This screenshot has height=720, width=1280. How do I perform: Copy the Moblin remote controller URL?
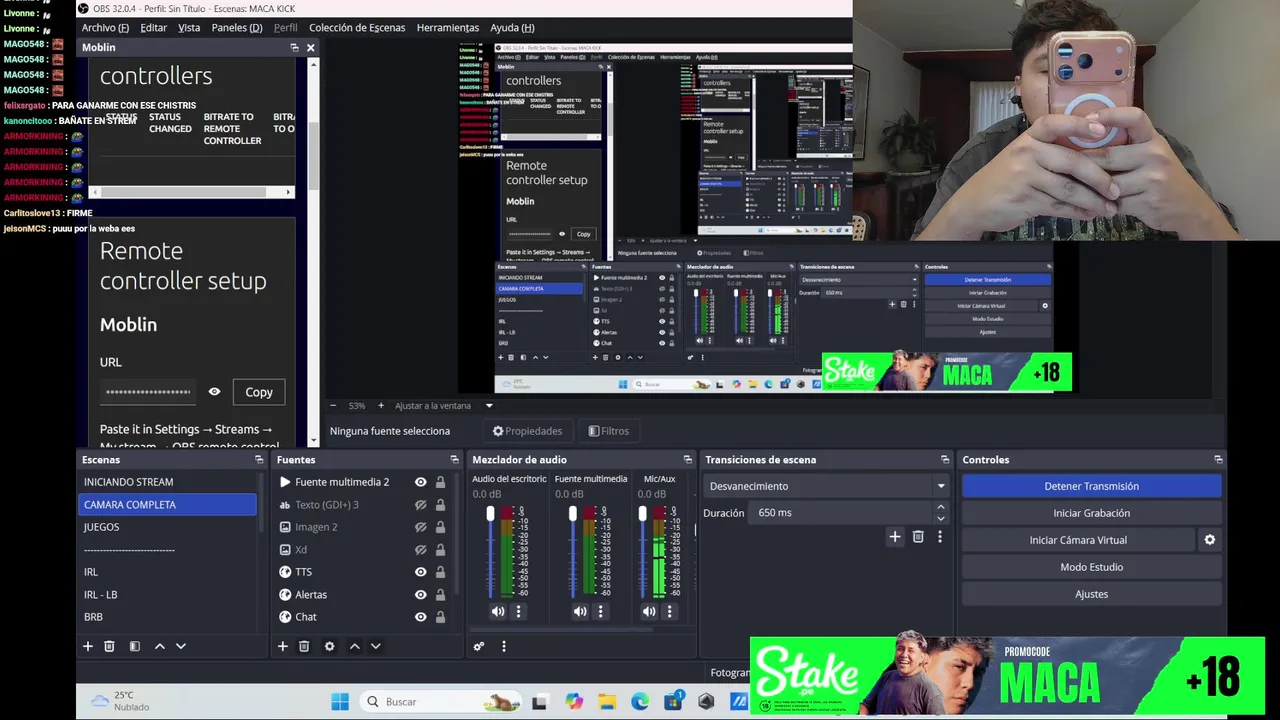click(259, 392)
